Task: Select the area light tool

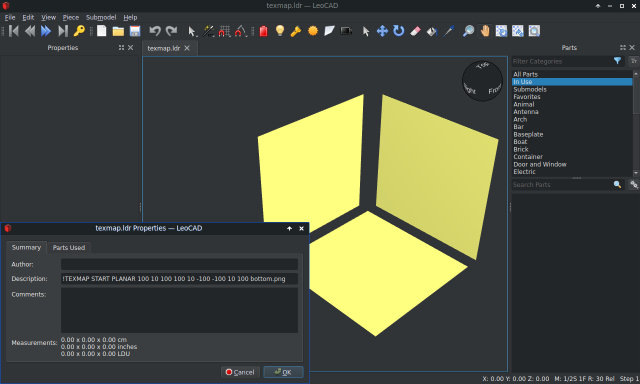Action: point(329,31)
